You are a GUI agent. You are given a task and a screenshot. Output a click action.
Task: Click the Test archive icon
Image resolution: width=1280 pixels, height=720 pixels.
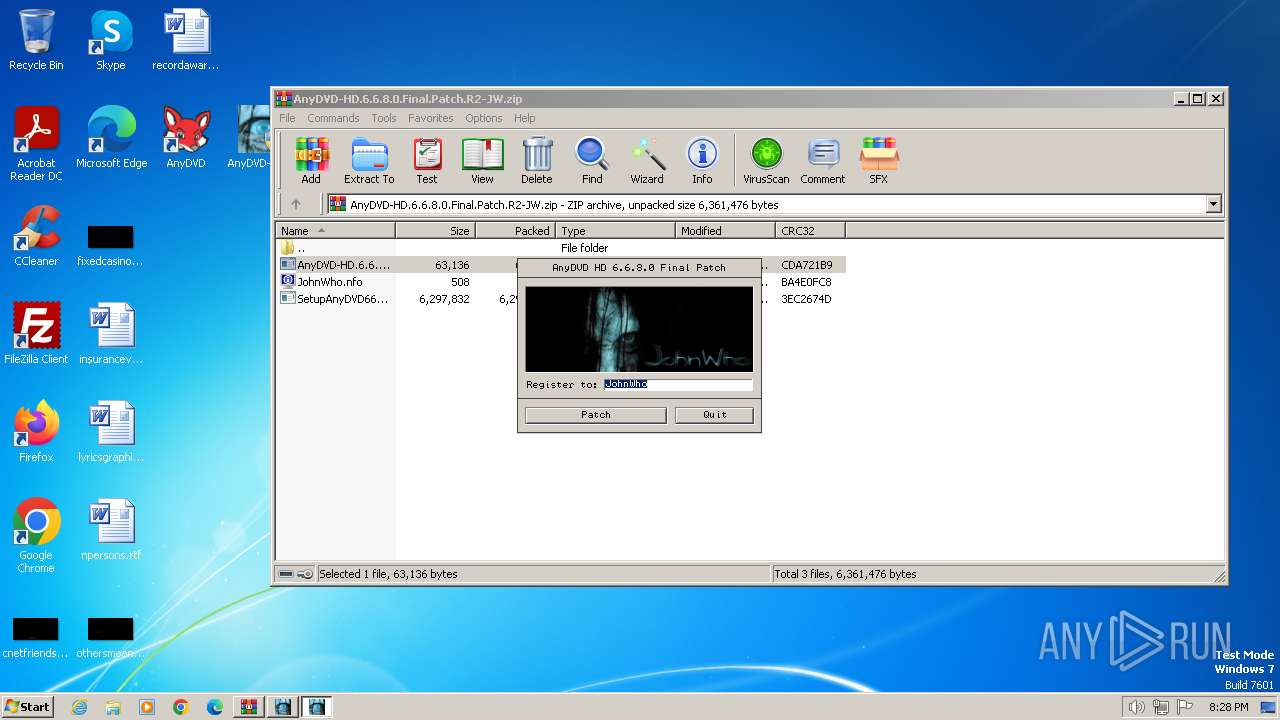coord(427,160)
